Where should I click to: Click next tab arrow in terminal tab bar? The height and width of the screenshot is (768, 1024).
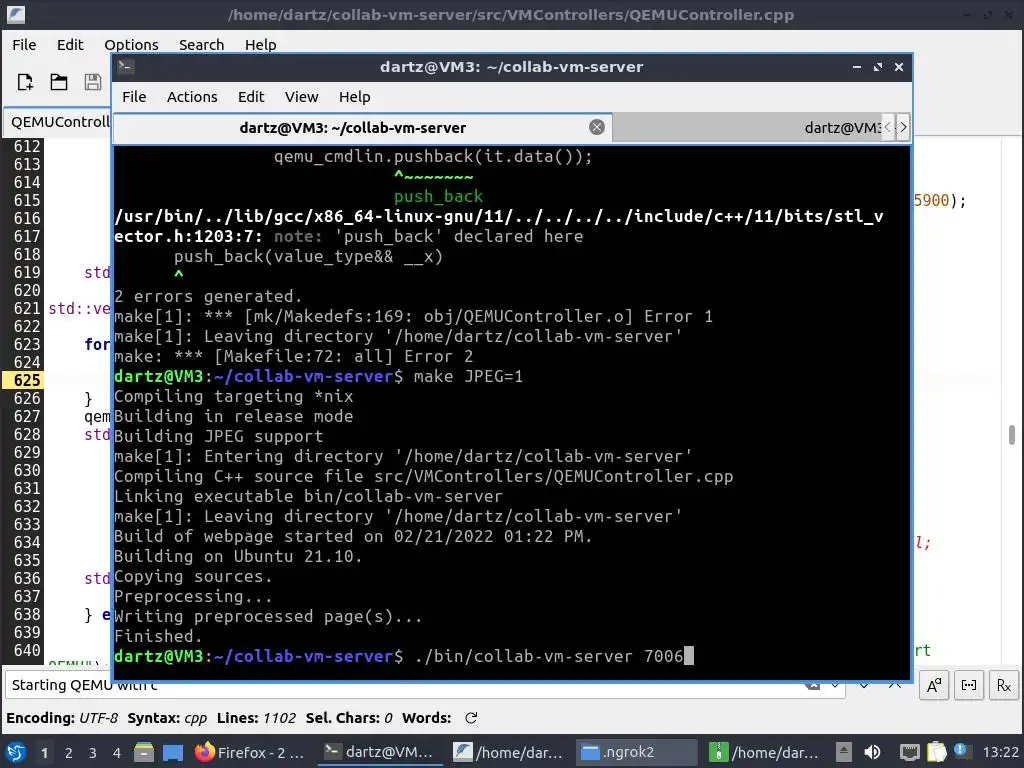(903, 127)
